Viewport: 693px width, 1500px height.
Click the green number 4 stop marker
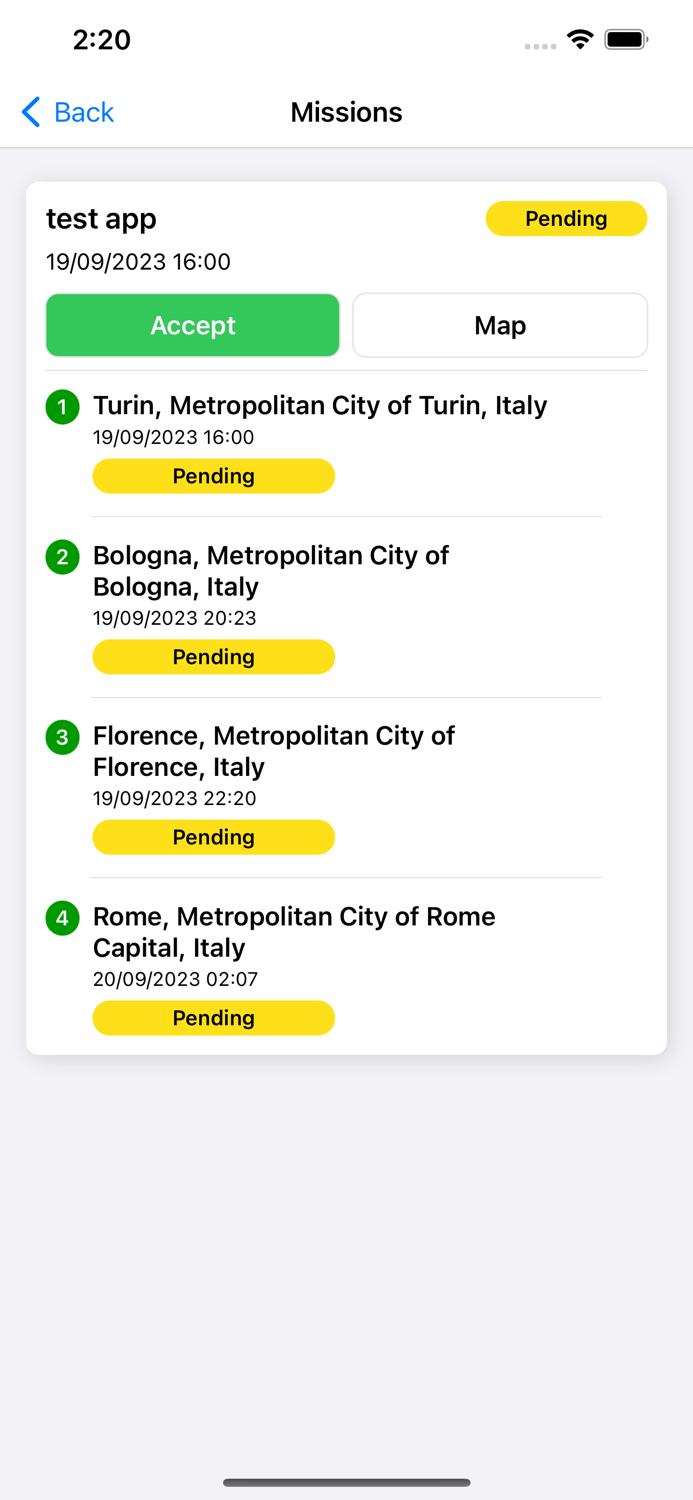click(62, 918)
